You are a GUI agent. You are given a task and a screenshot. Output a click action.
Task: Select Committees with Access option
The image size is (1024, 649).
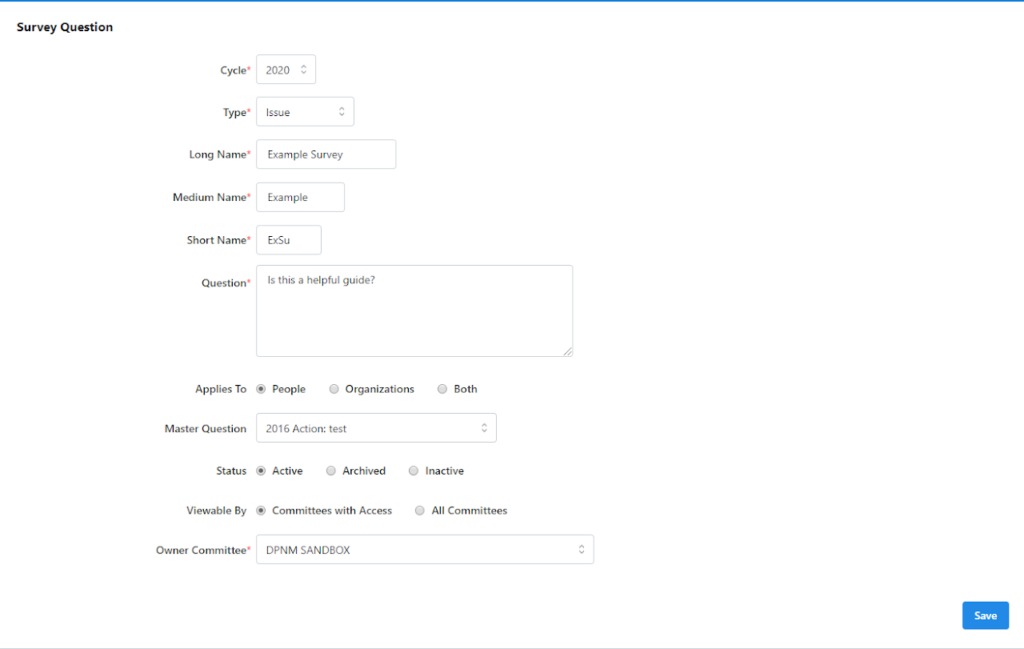(262, 510)
